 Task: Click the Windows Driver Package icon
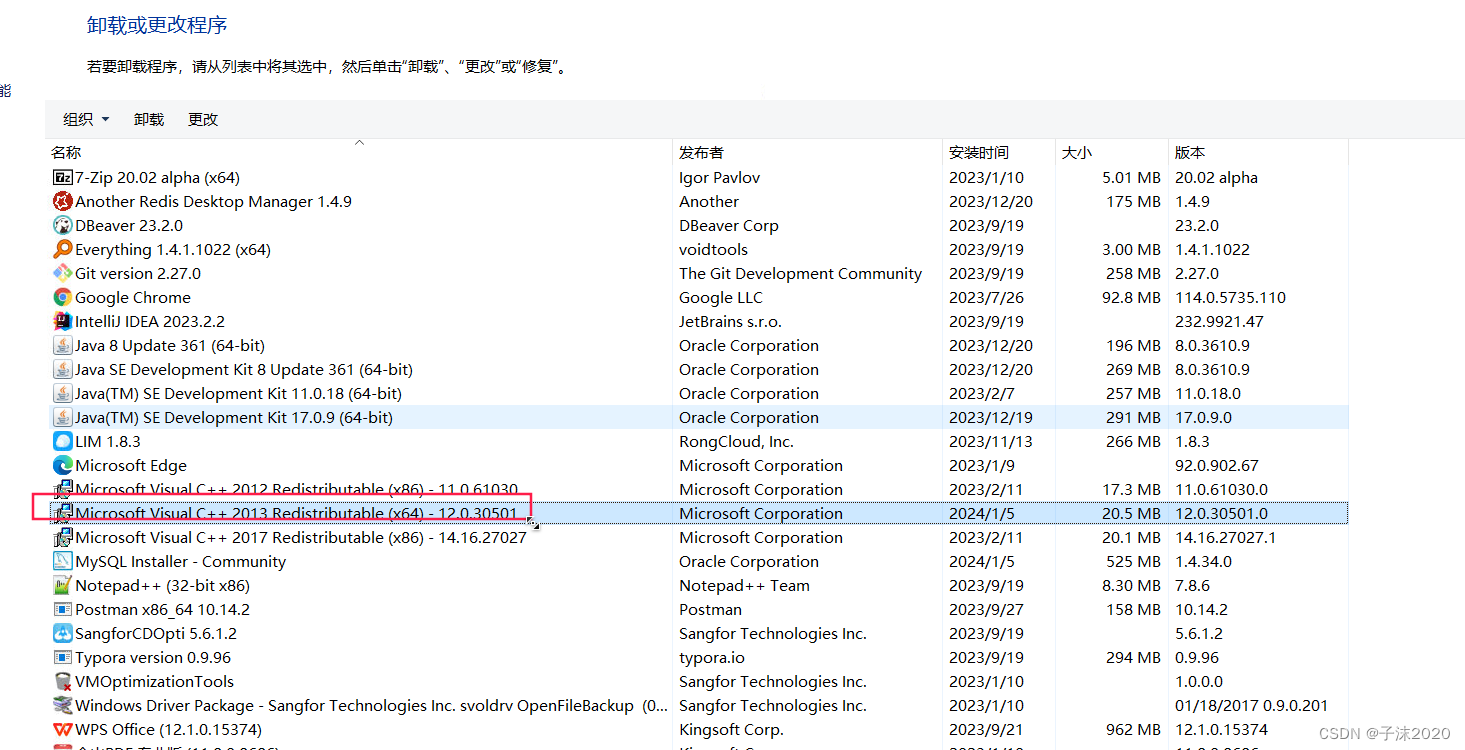pos(63,705)
